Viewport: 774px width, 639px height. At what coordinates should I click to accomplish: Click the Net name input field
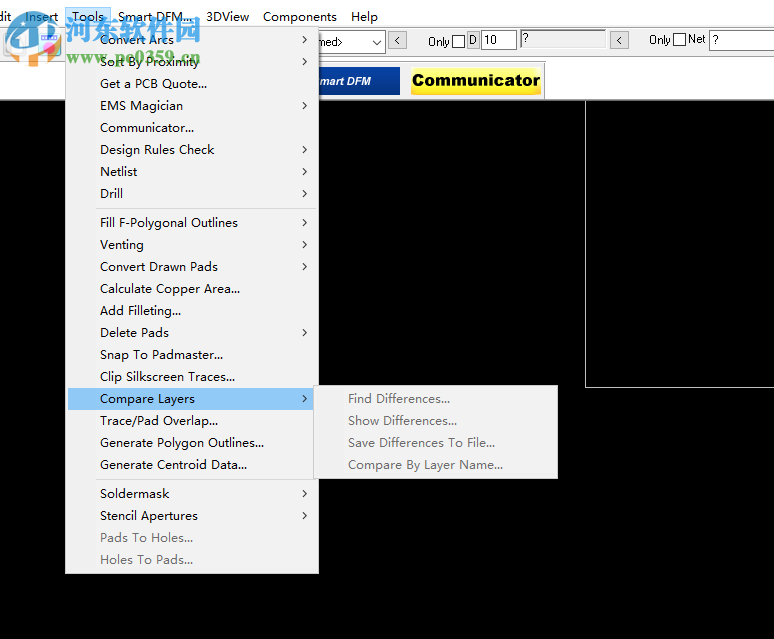[741, 40]
